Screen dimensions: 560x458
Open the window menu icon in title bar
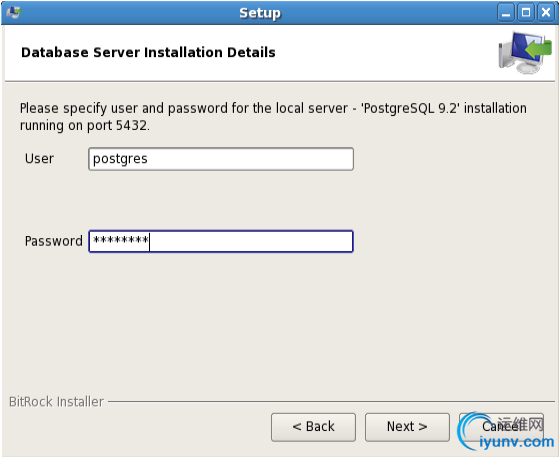(14, 12)
